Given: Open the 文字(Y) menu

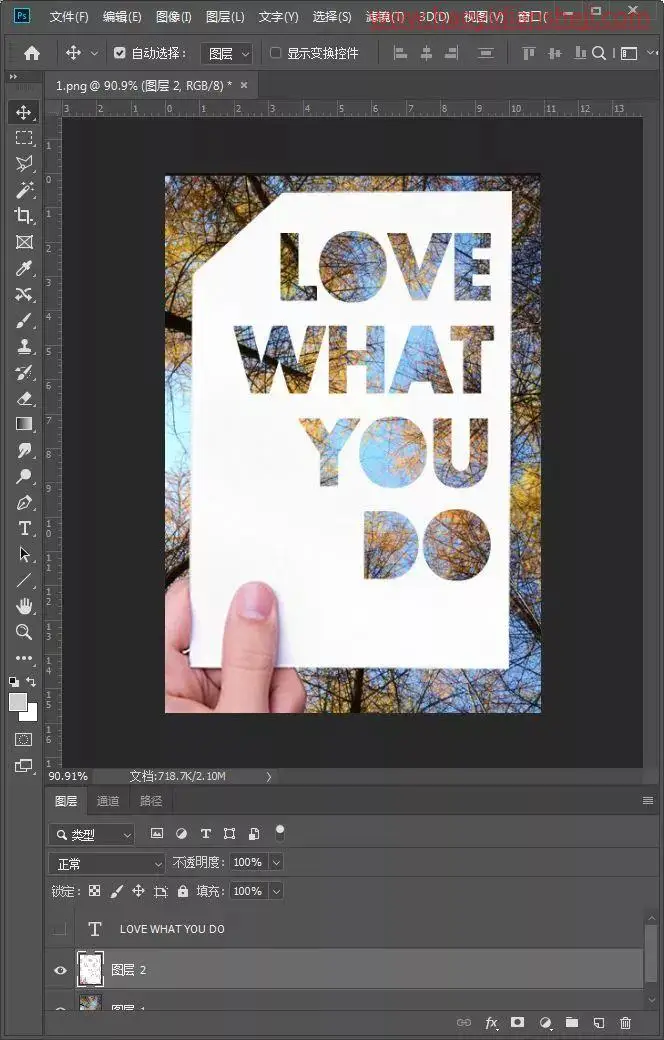Looking at the screenshot, I should coord(279,17).
